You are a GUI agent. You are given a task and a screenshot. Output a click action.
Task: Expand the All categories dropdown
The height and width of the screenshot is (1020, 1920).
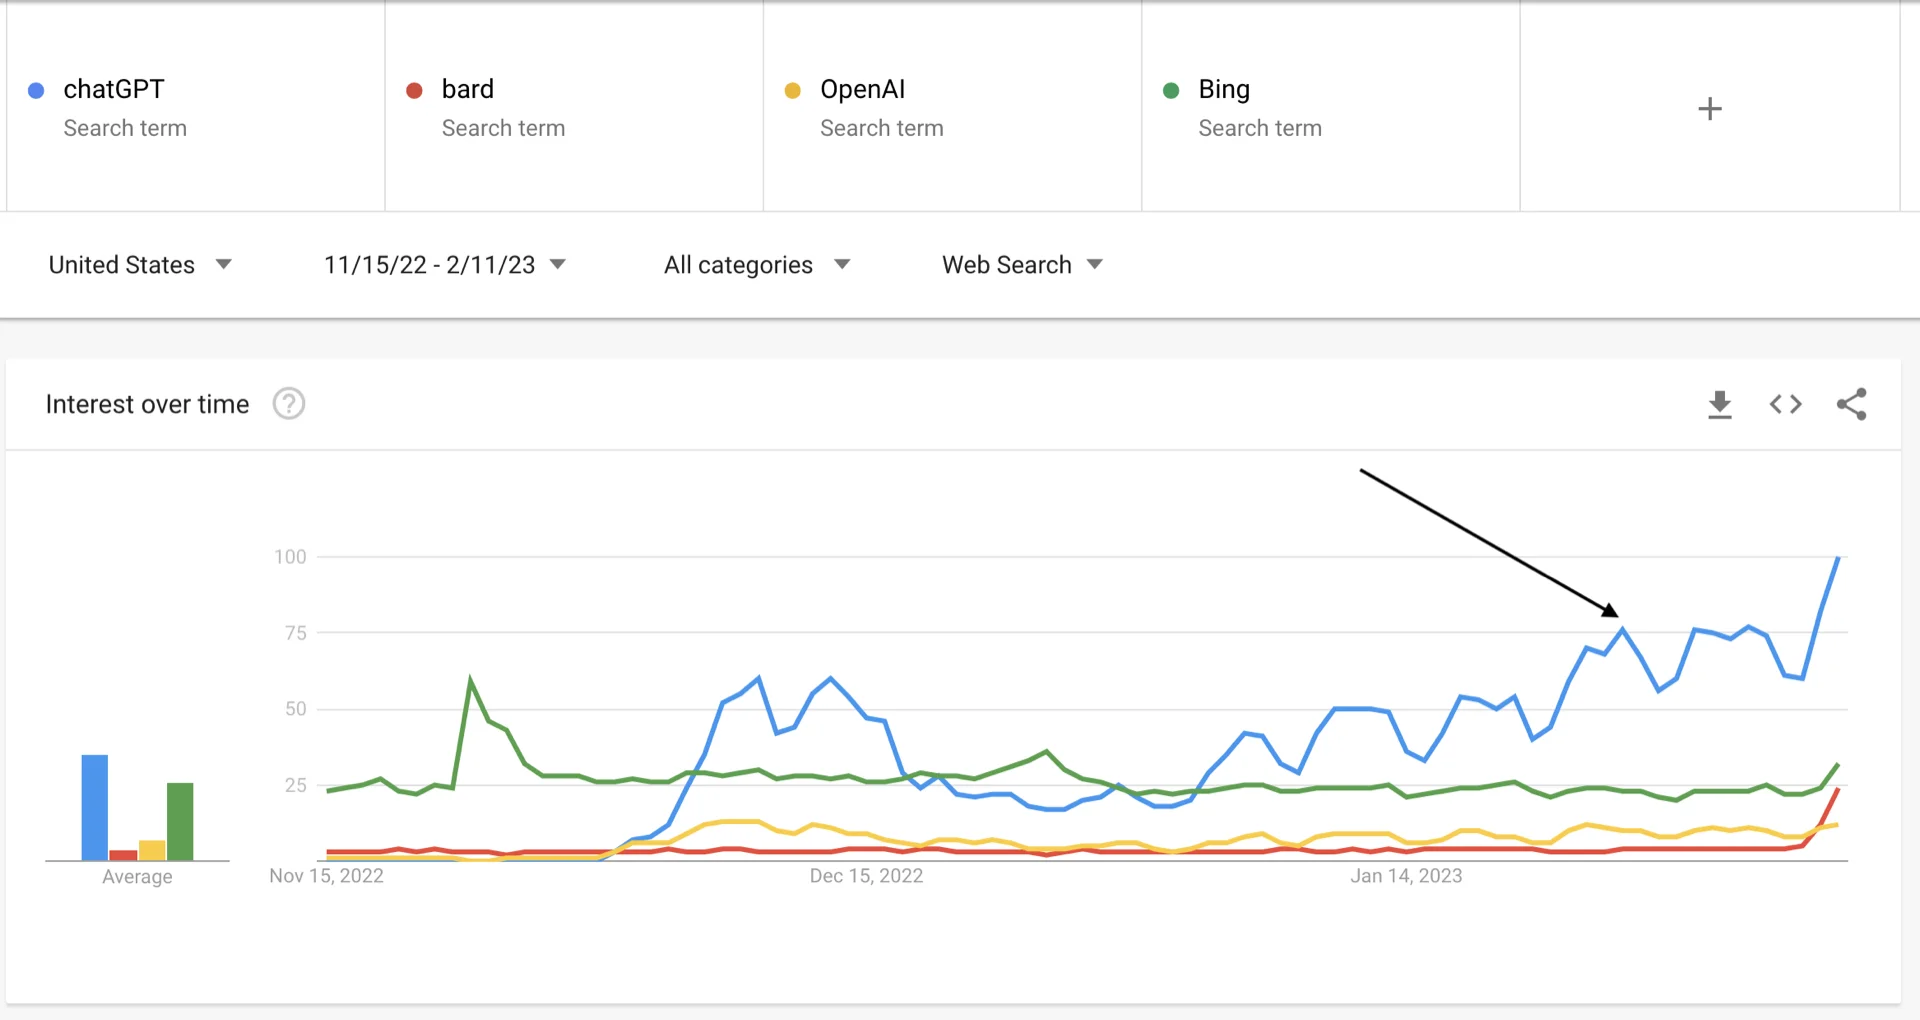pos(756,265)
